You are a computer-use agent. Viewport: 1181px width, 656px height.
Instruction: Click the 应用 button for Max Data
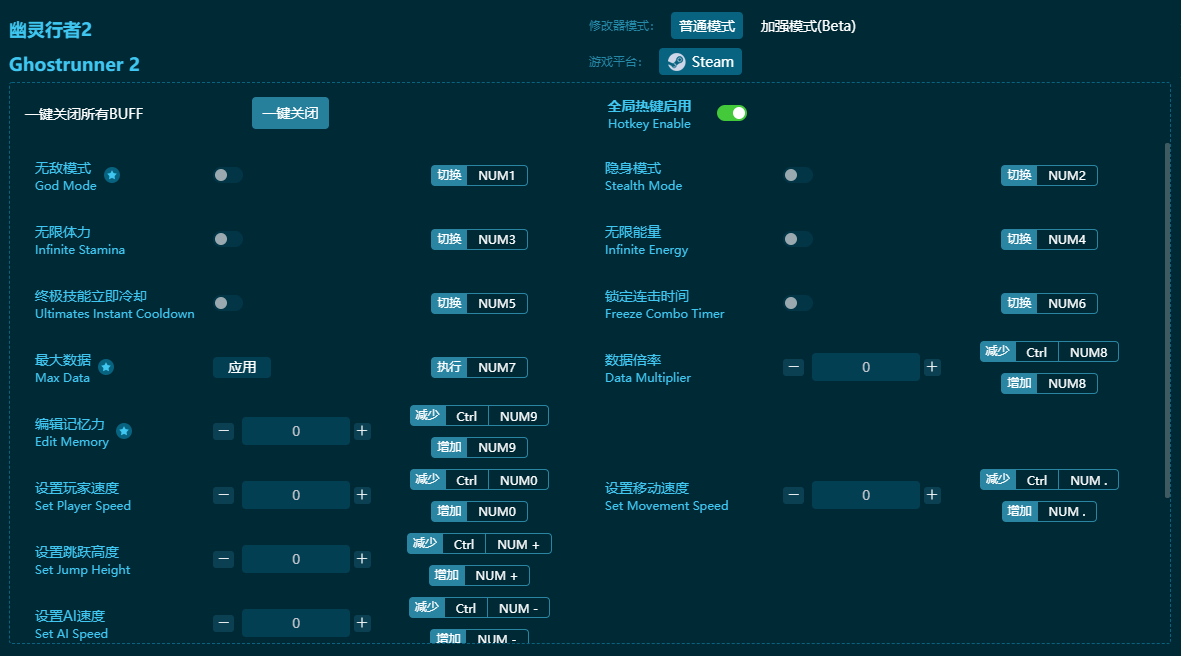click(242, 367)
